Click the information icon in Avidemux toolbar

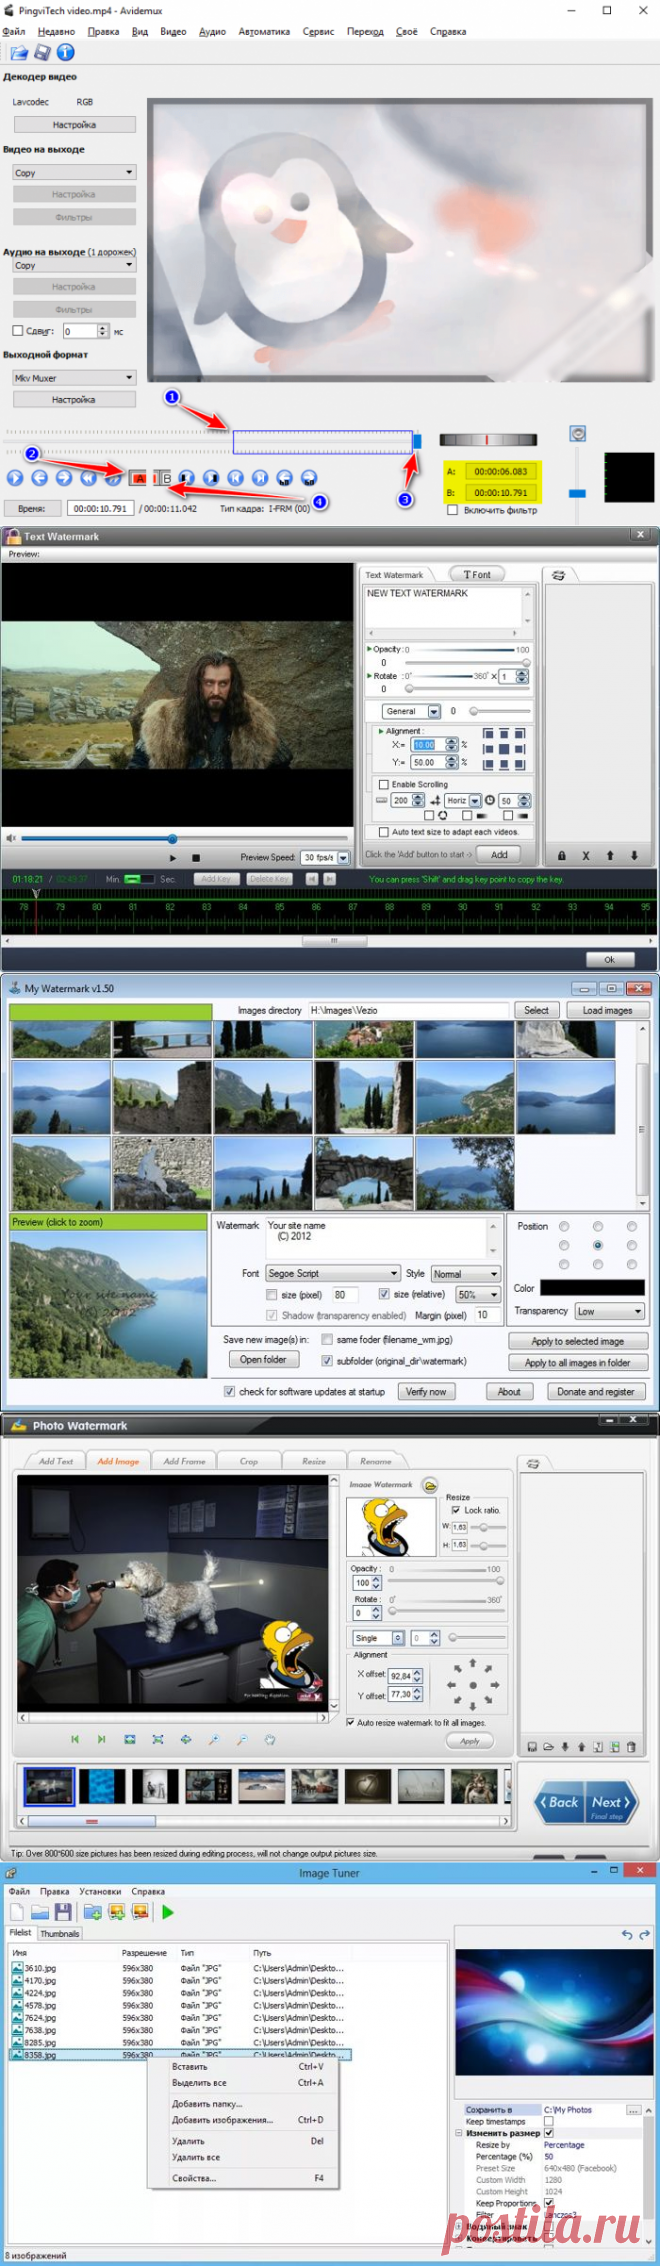coord(65,52)
